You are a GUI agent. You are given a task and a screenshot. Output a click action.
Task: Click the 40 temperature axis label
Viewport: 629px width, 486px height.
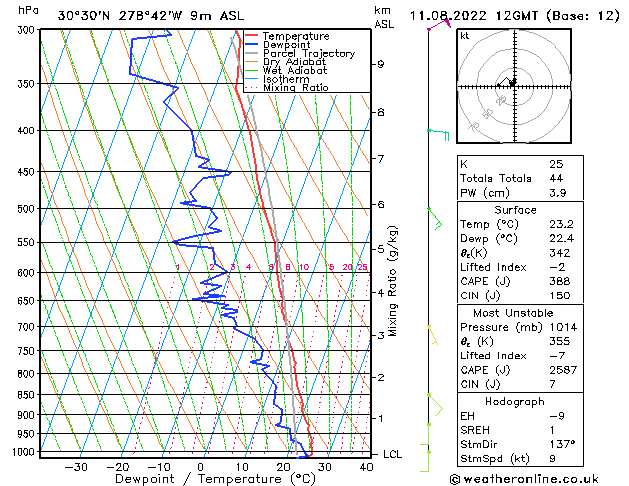366,467
